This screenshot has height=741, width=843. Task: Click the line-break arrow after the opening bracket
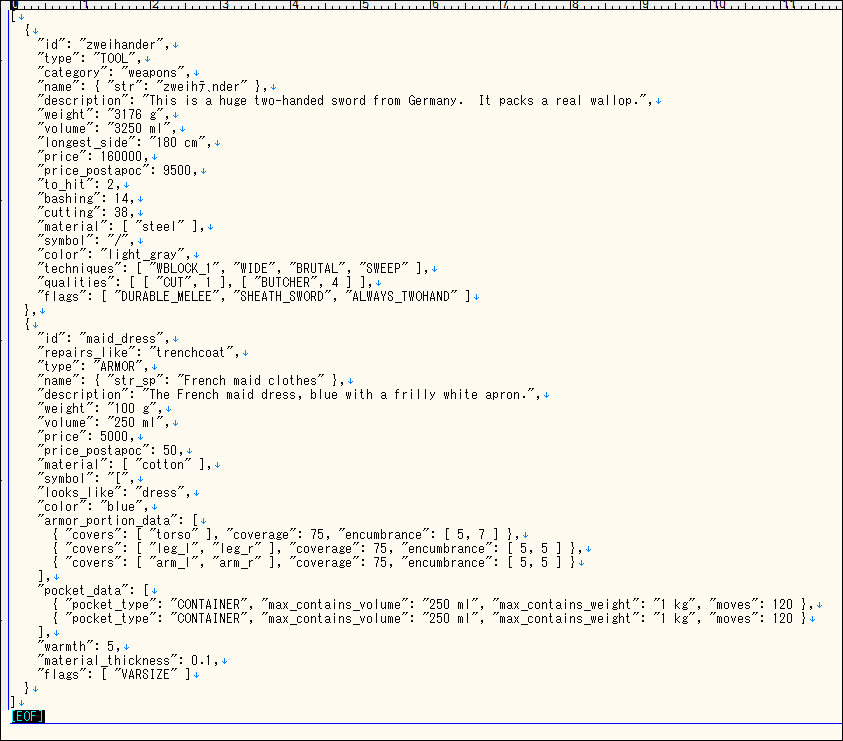[21, 17]
